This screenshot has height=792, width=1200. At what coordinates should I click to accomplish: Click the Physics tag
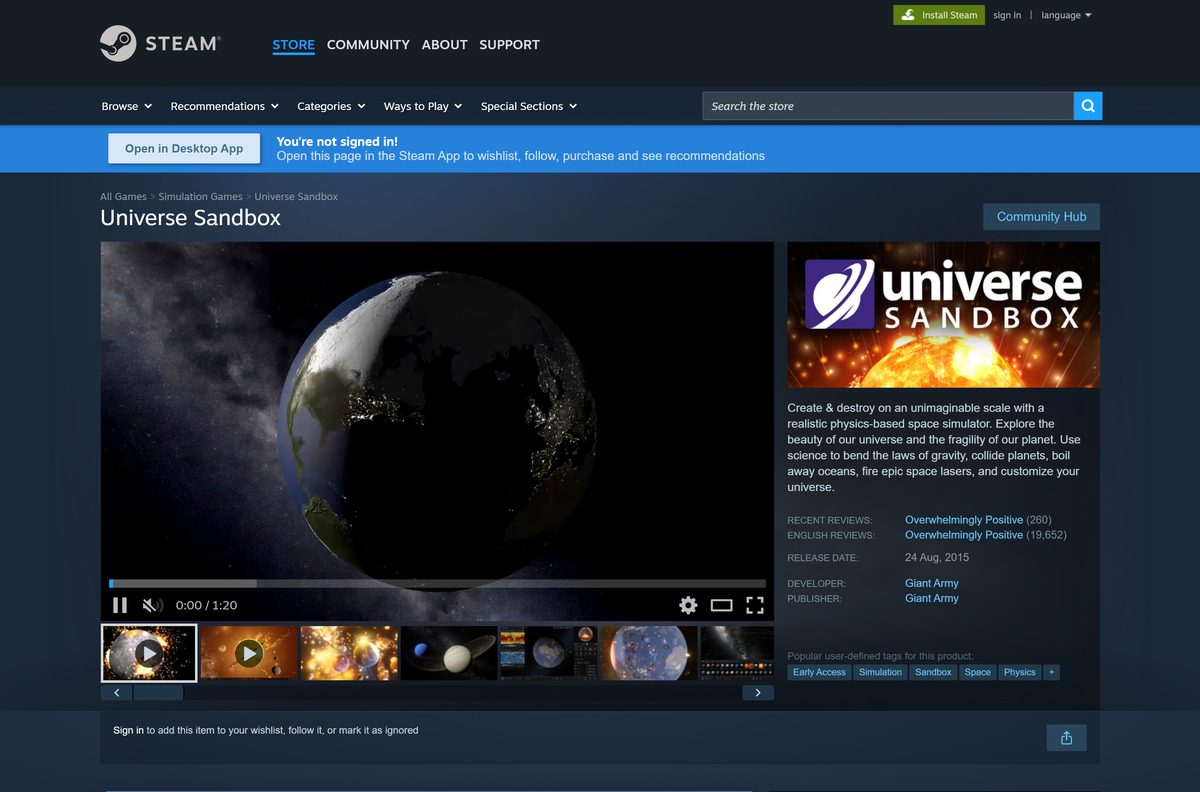[1020, 672]
